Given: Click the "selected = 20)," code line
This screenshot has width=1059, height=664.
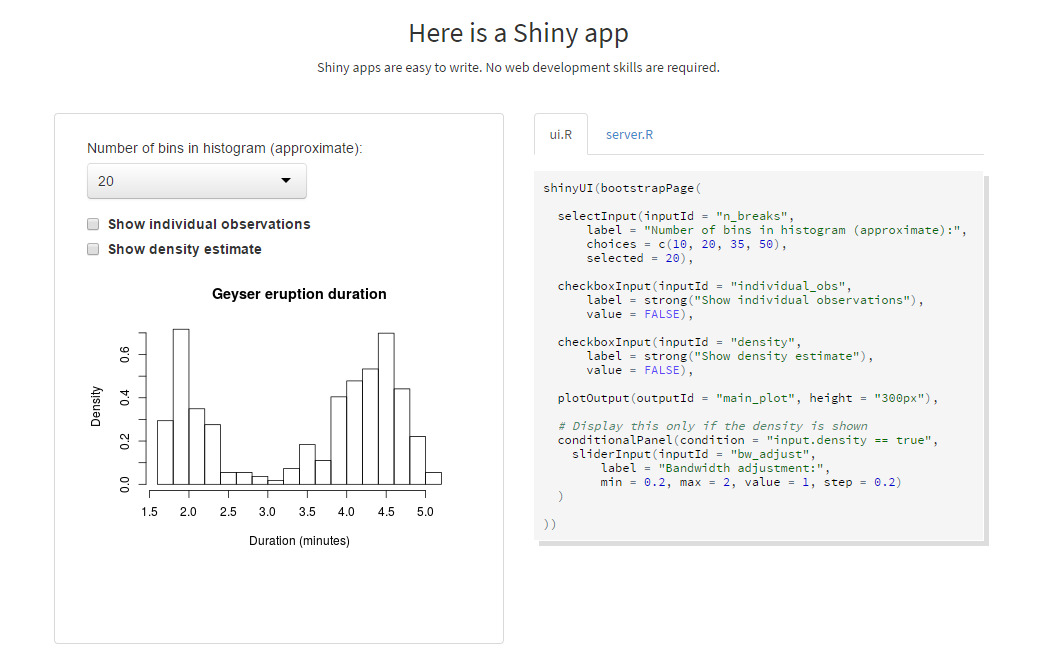Looking at the screenshot, I should pyautogui.click(x=640, y=258).
